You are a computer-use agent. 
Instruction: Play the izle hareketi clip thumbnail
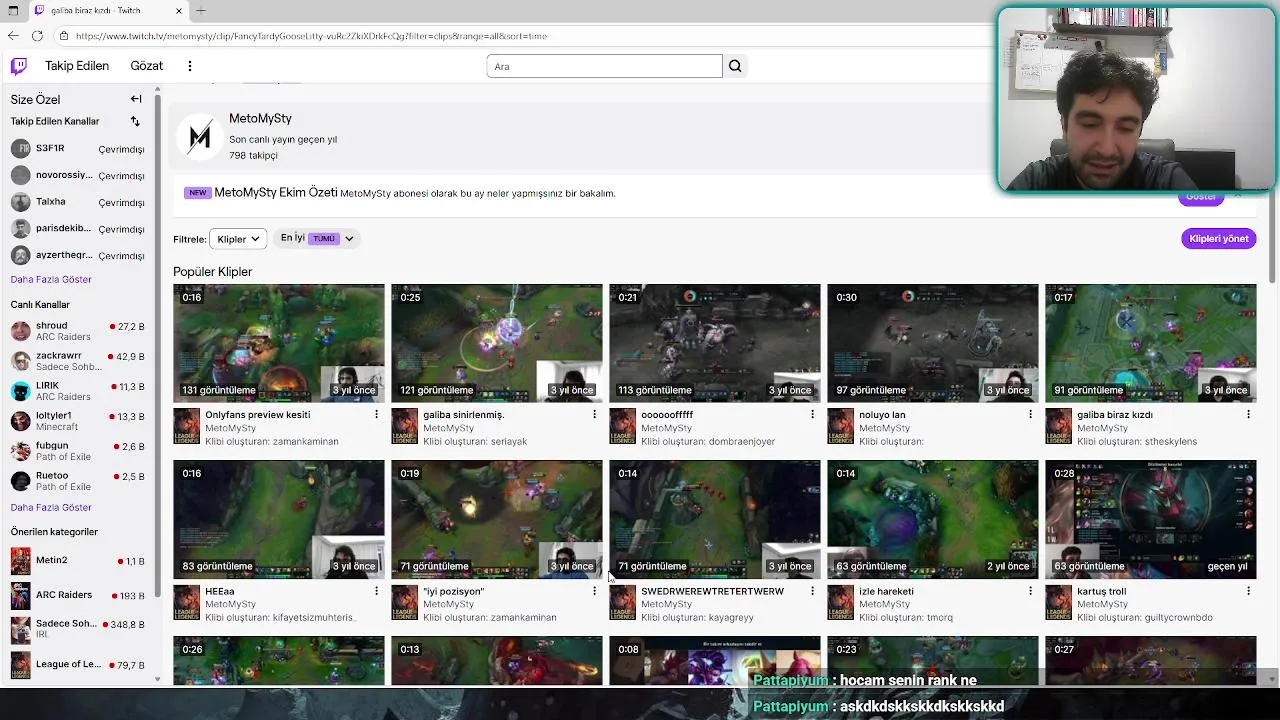(x=933, y=519)
